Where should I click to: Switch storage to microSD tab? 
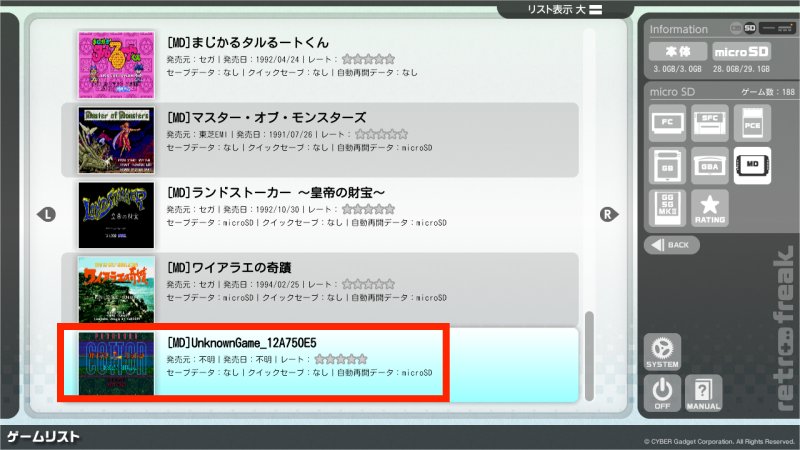(x=741, y=52)
